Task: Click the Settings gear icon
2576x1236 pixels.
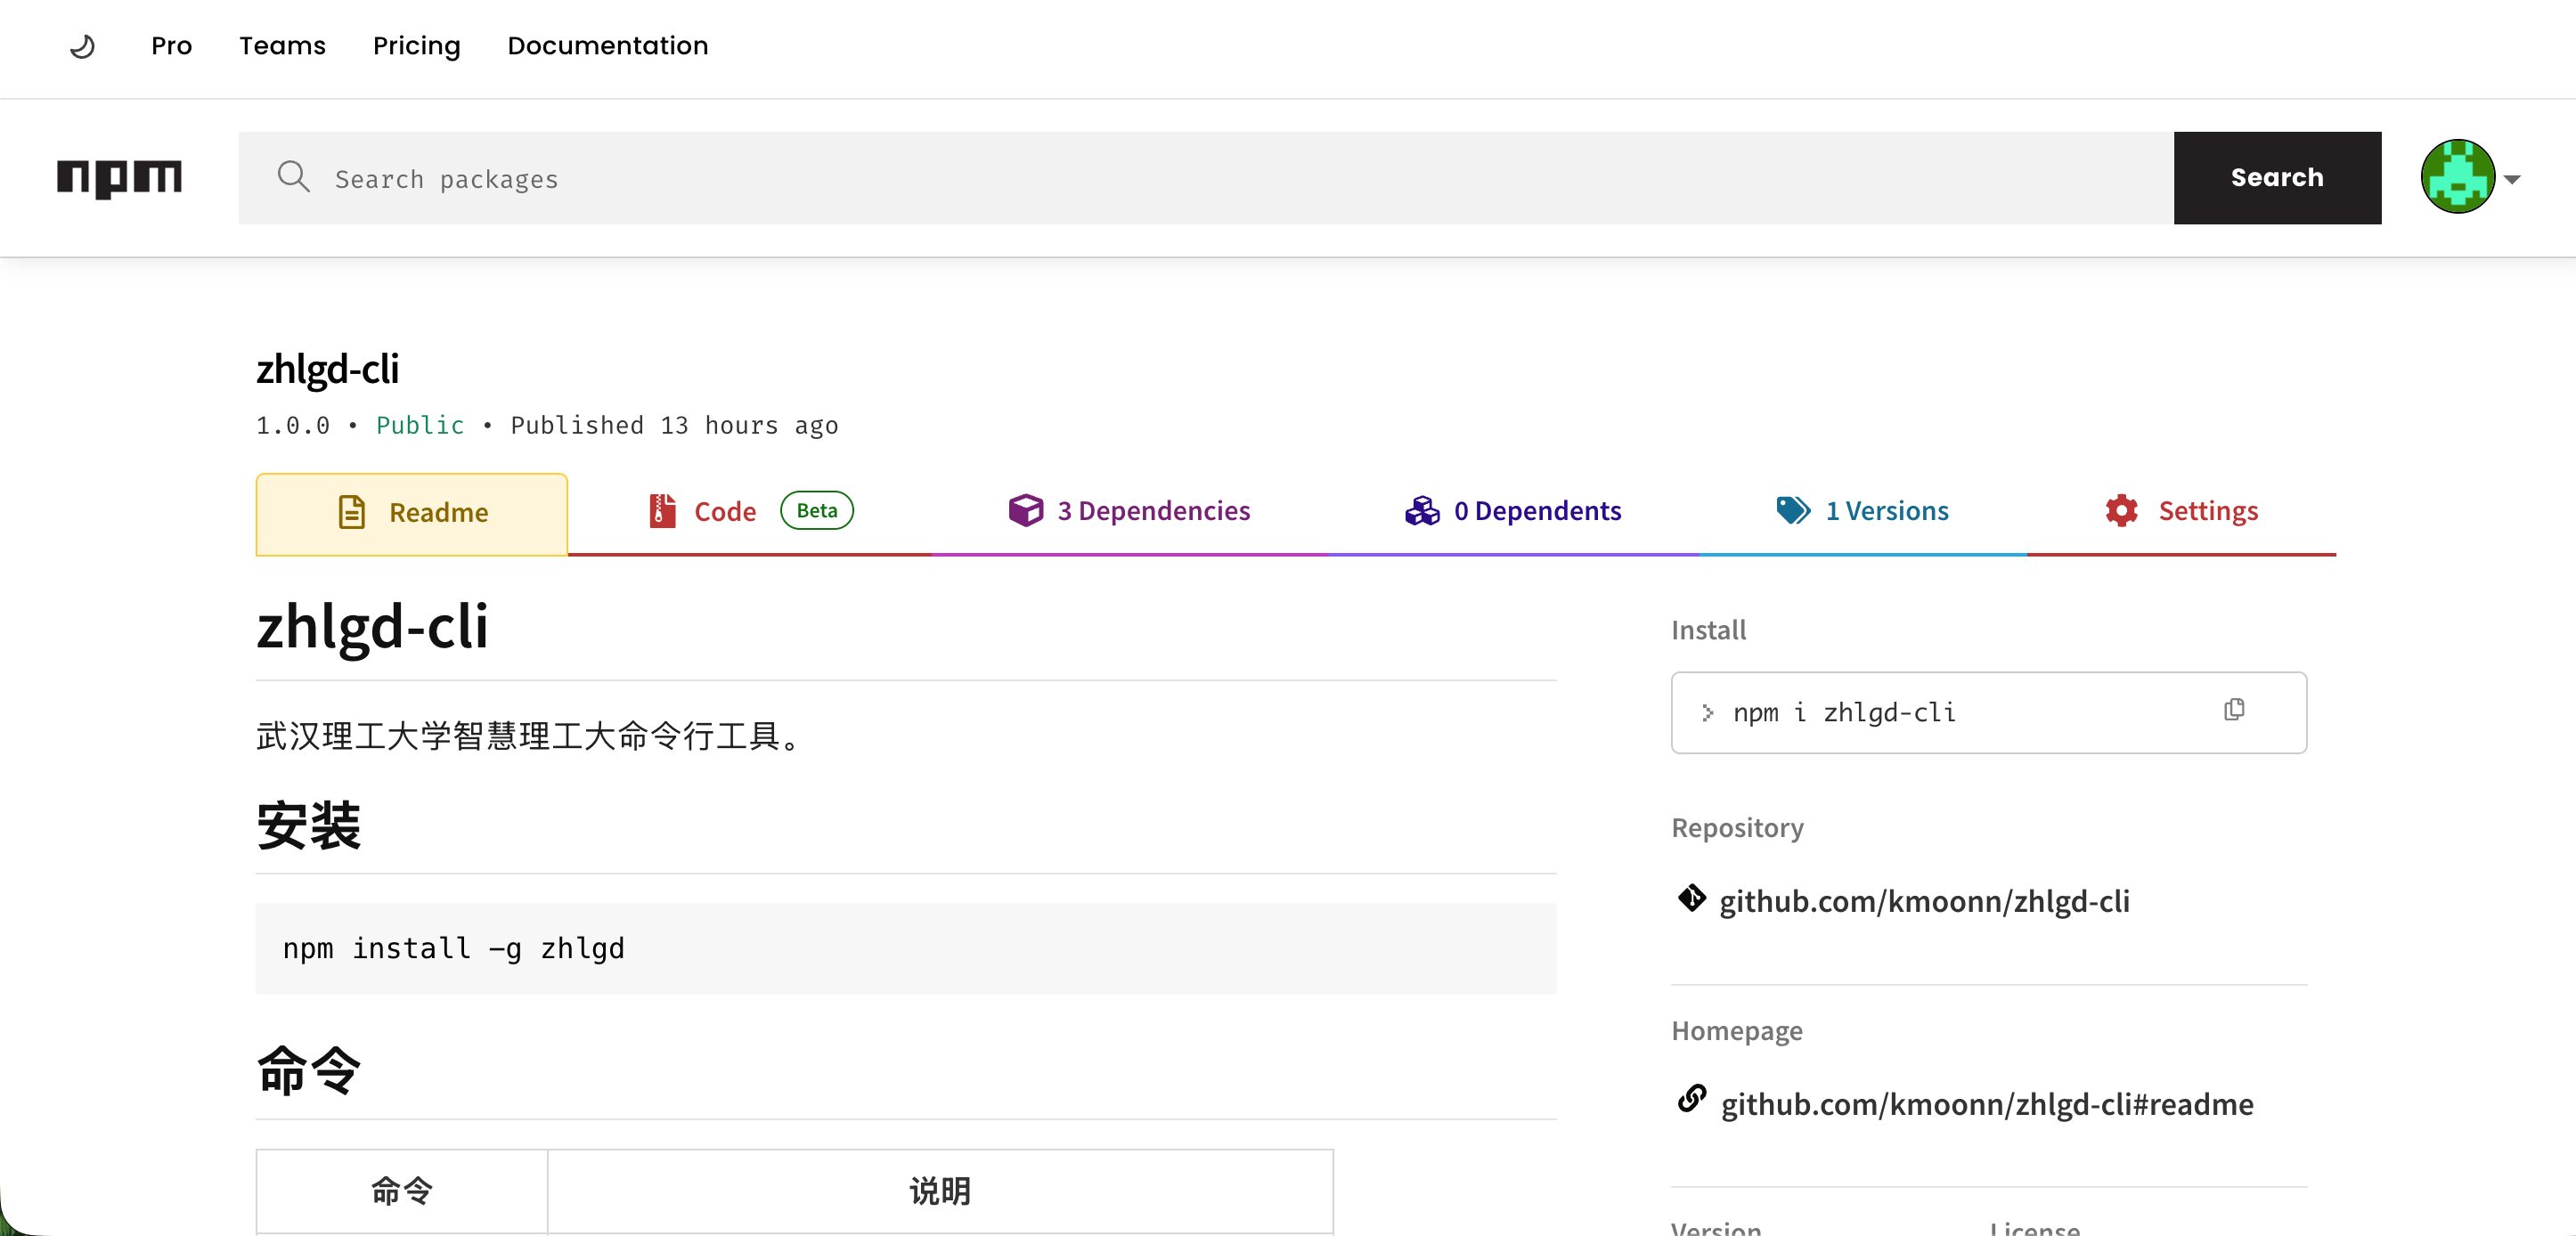Action: click(2121, 510)
